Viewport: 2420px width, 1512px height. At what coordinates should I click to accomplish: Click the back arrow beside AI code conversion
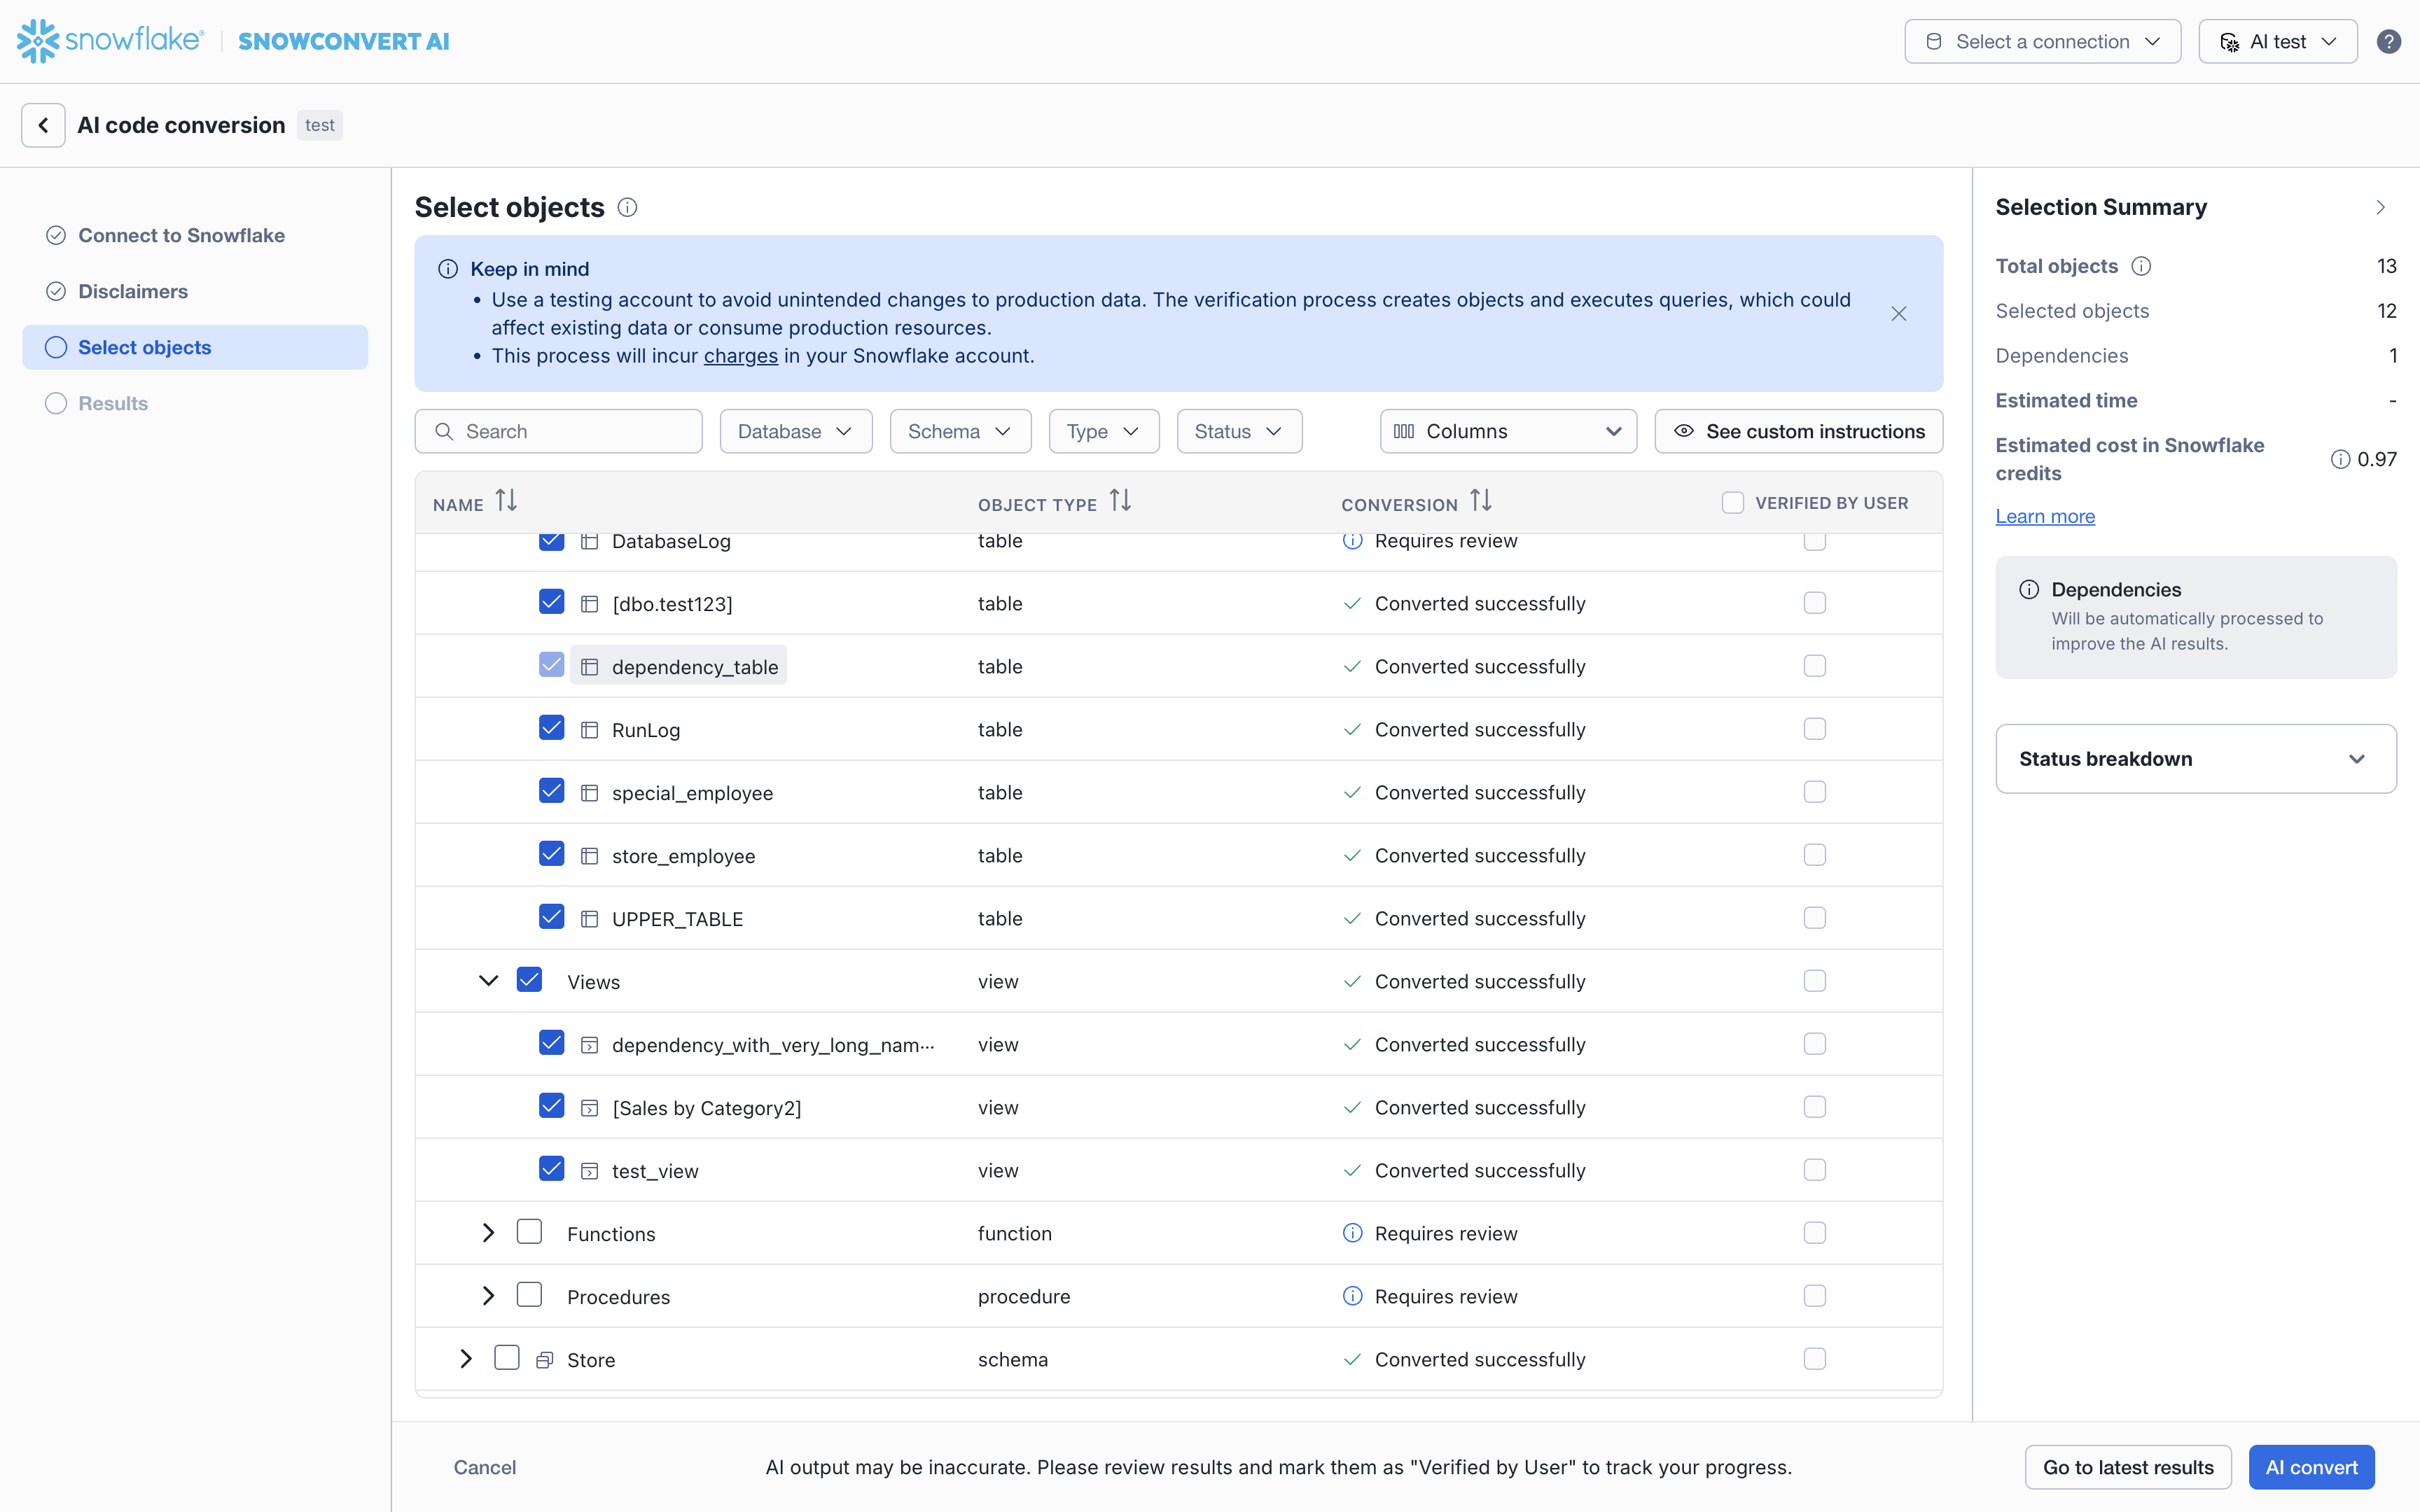[43, 125]
